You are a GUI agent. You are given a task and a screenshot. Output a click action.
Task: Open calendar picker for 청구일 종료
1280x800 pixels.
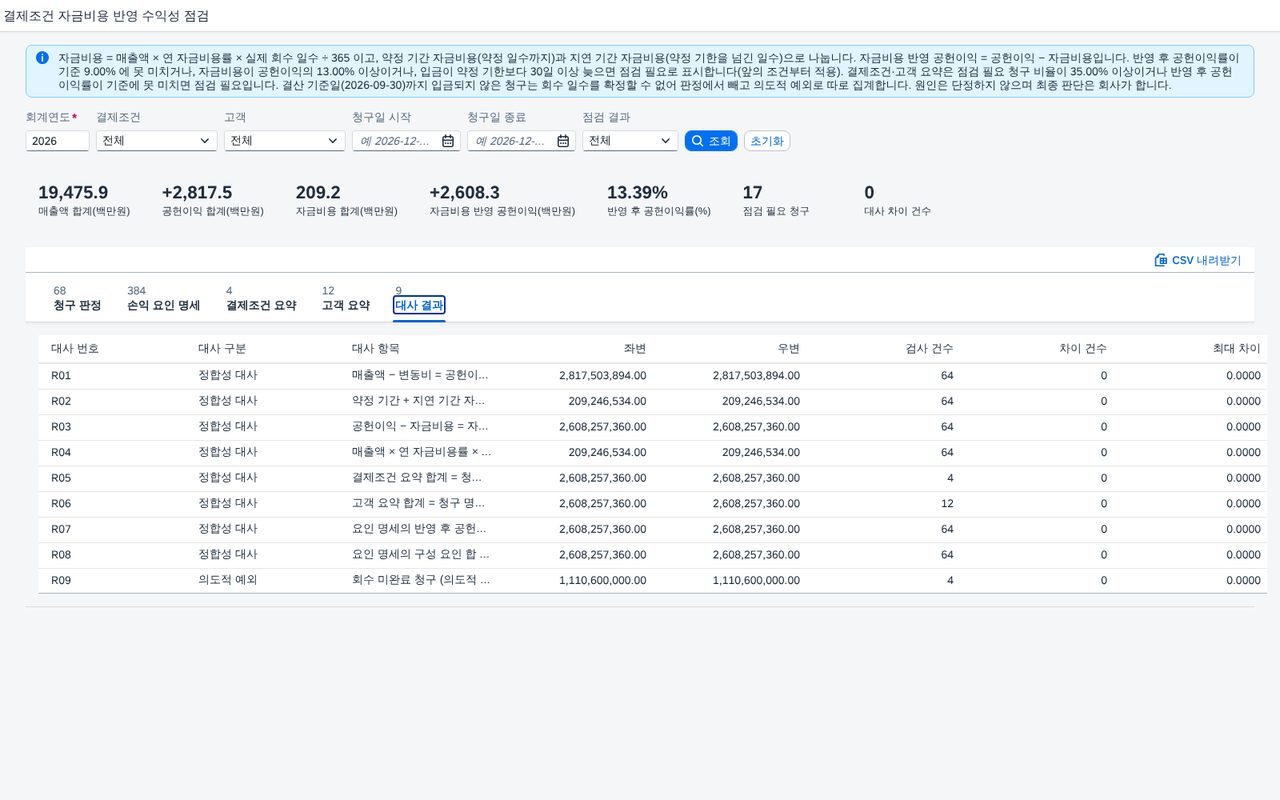click(x=562, y=141)
